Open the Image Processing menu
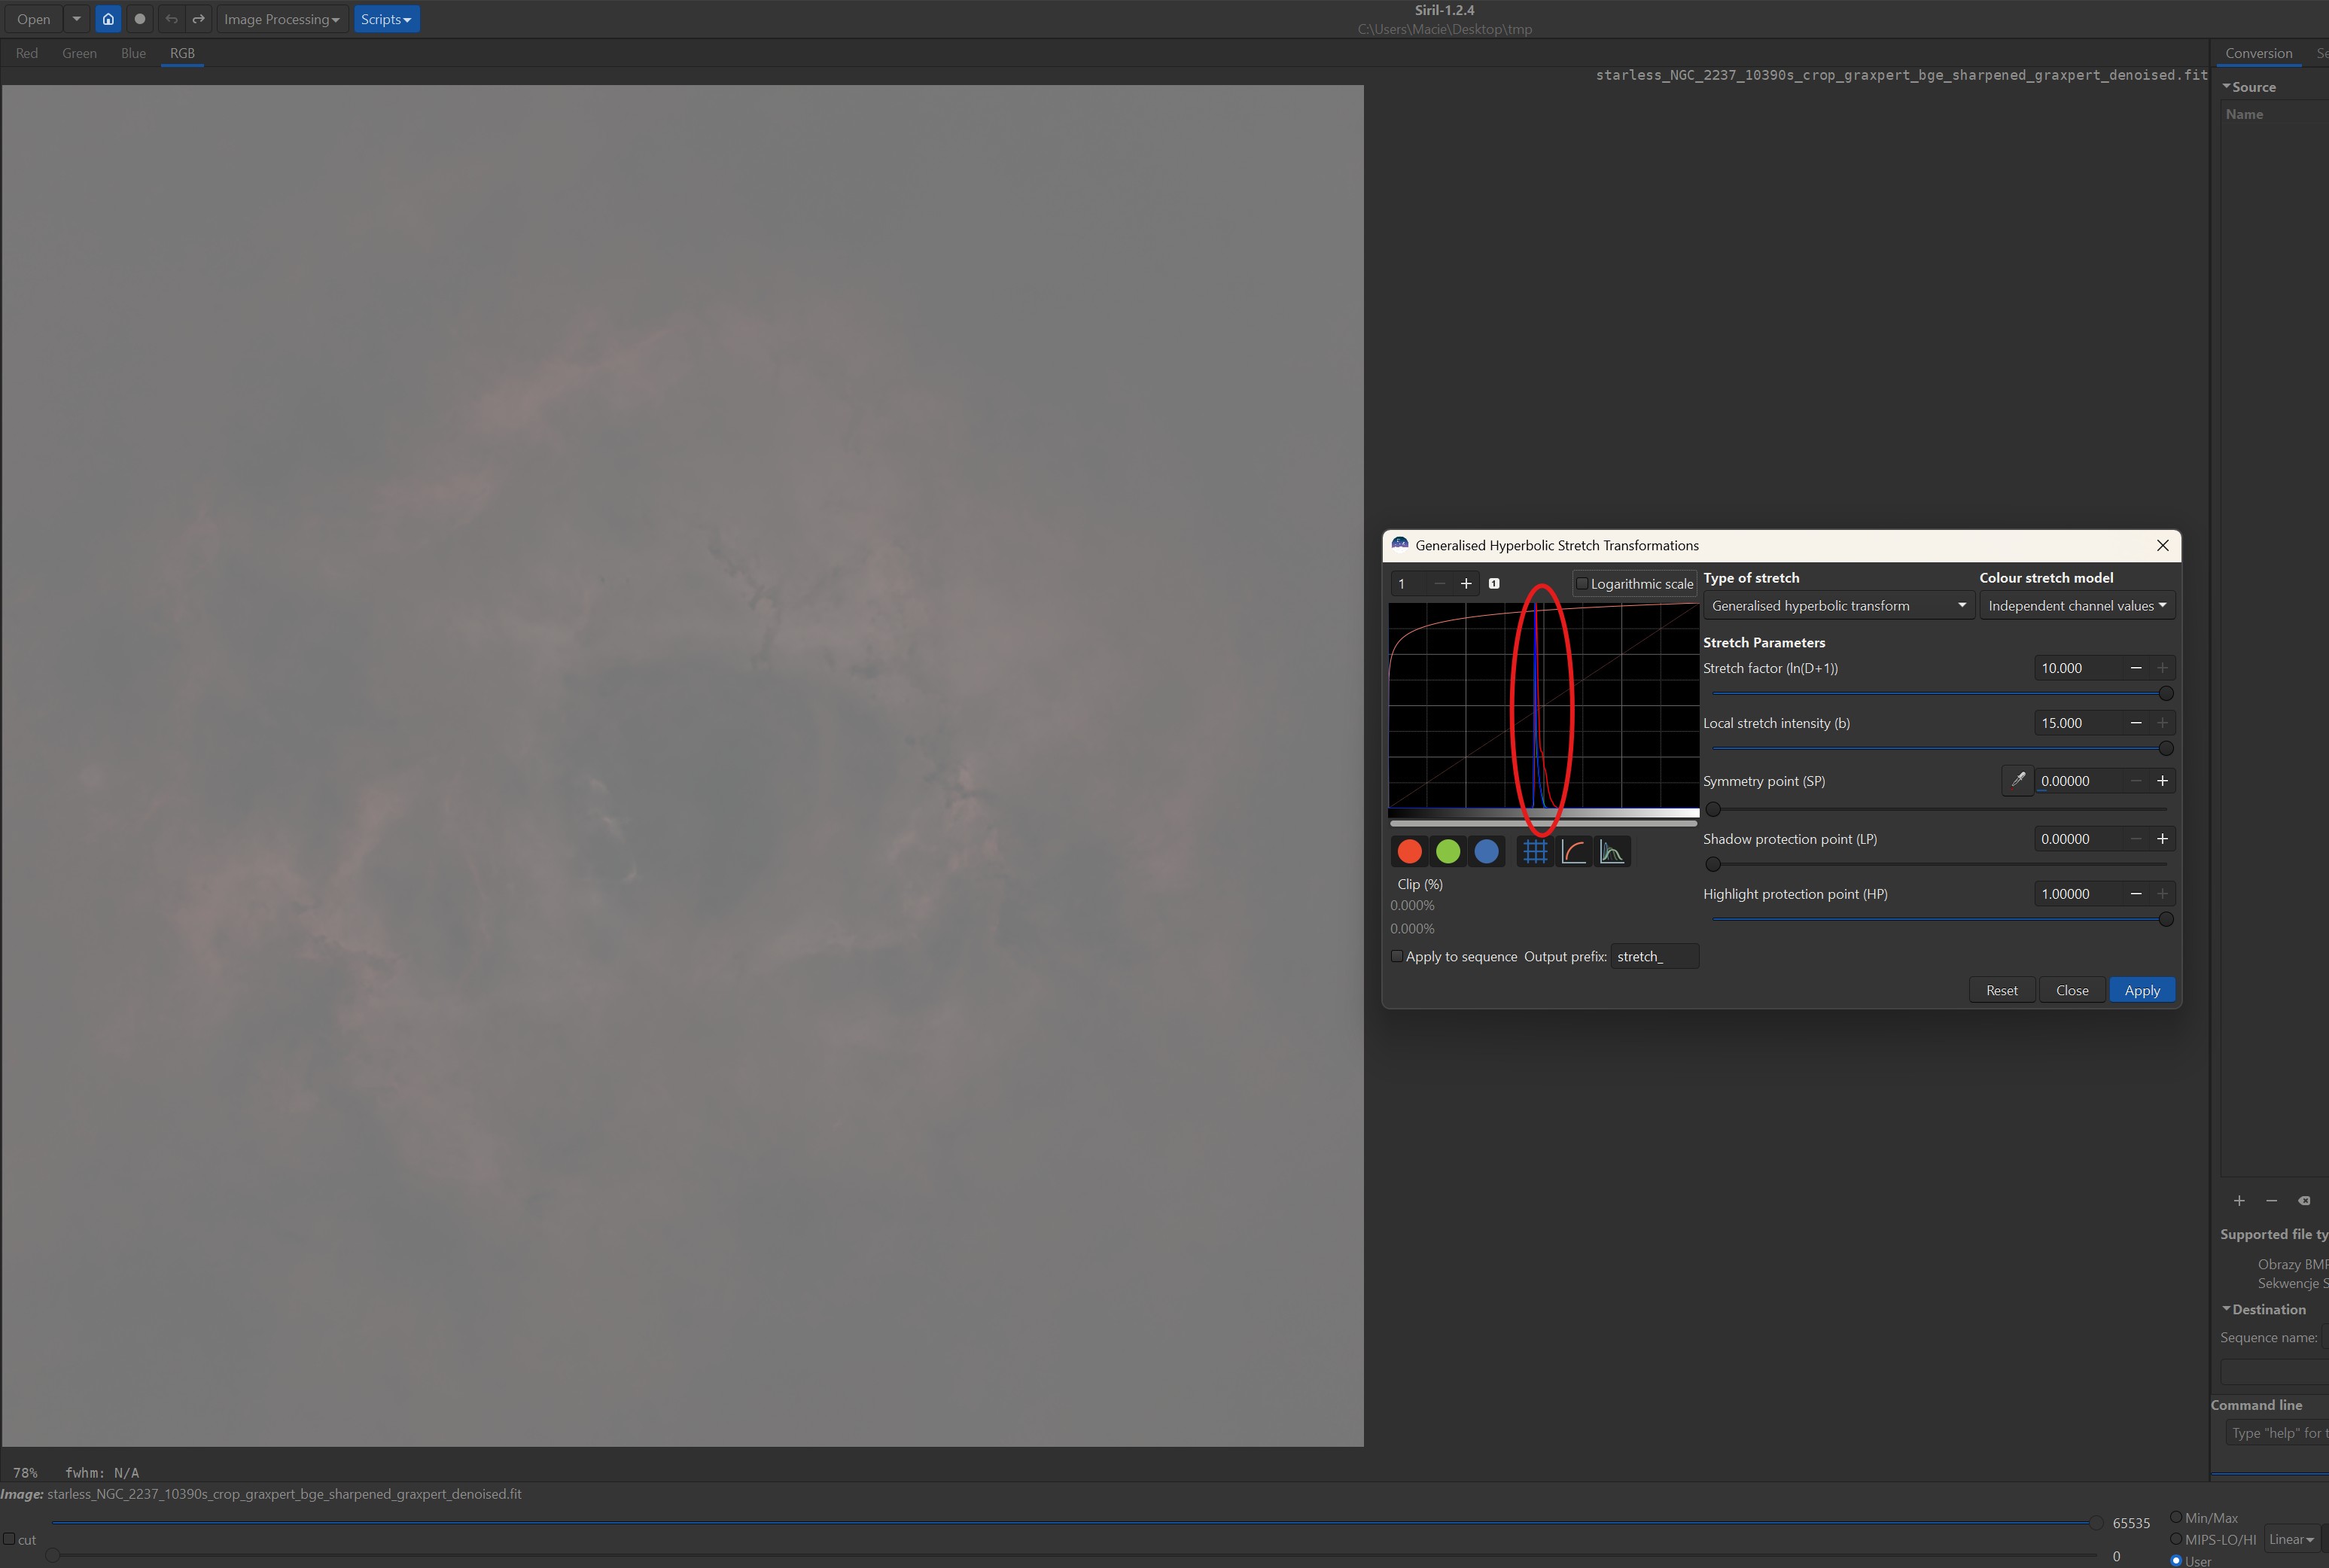This screenshot has width=2329, height=1568. [281, 19]
